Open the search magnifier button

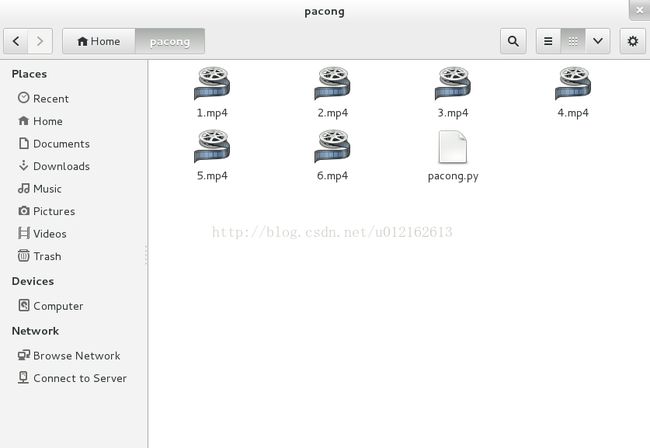(x=513, y=41)
